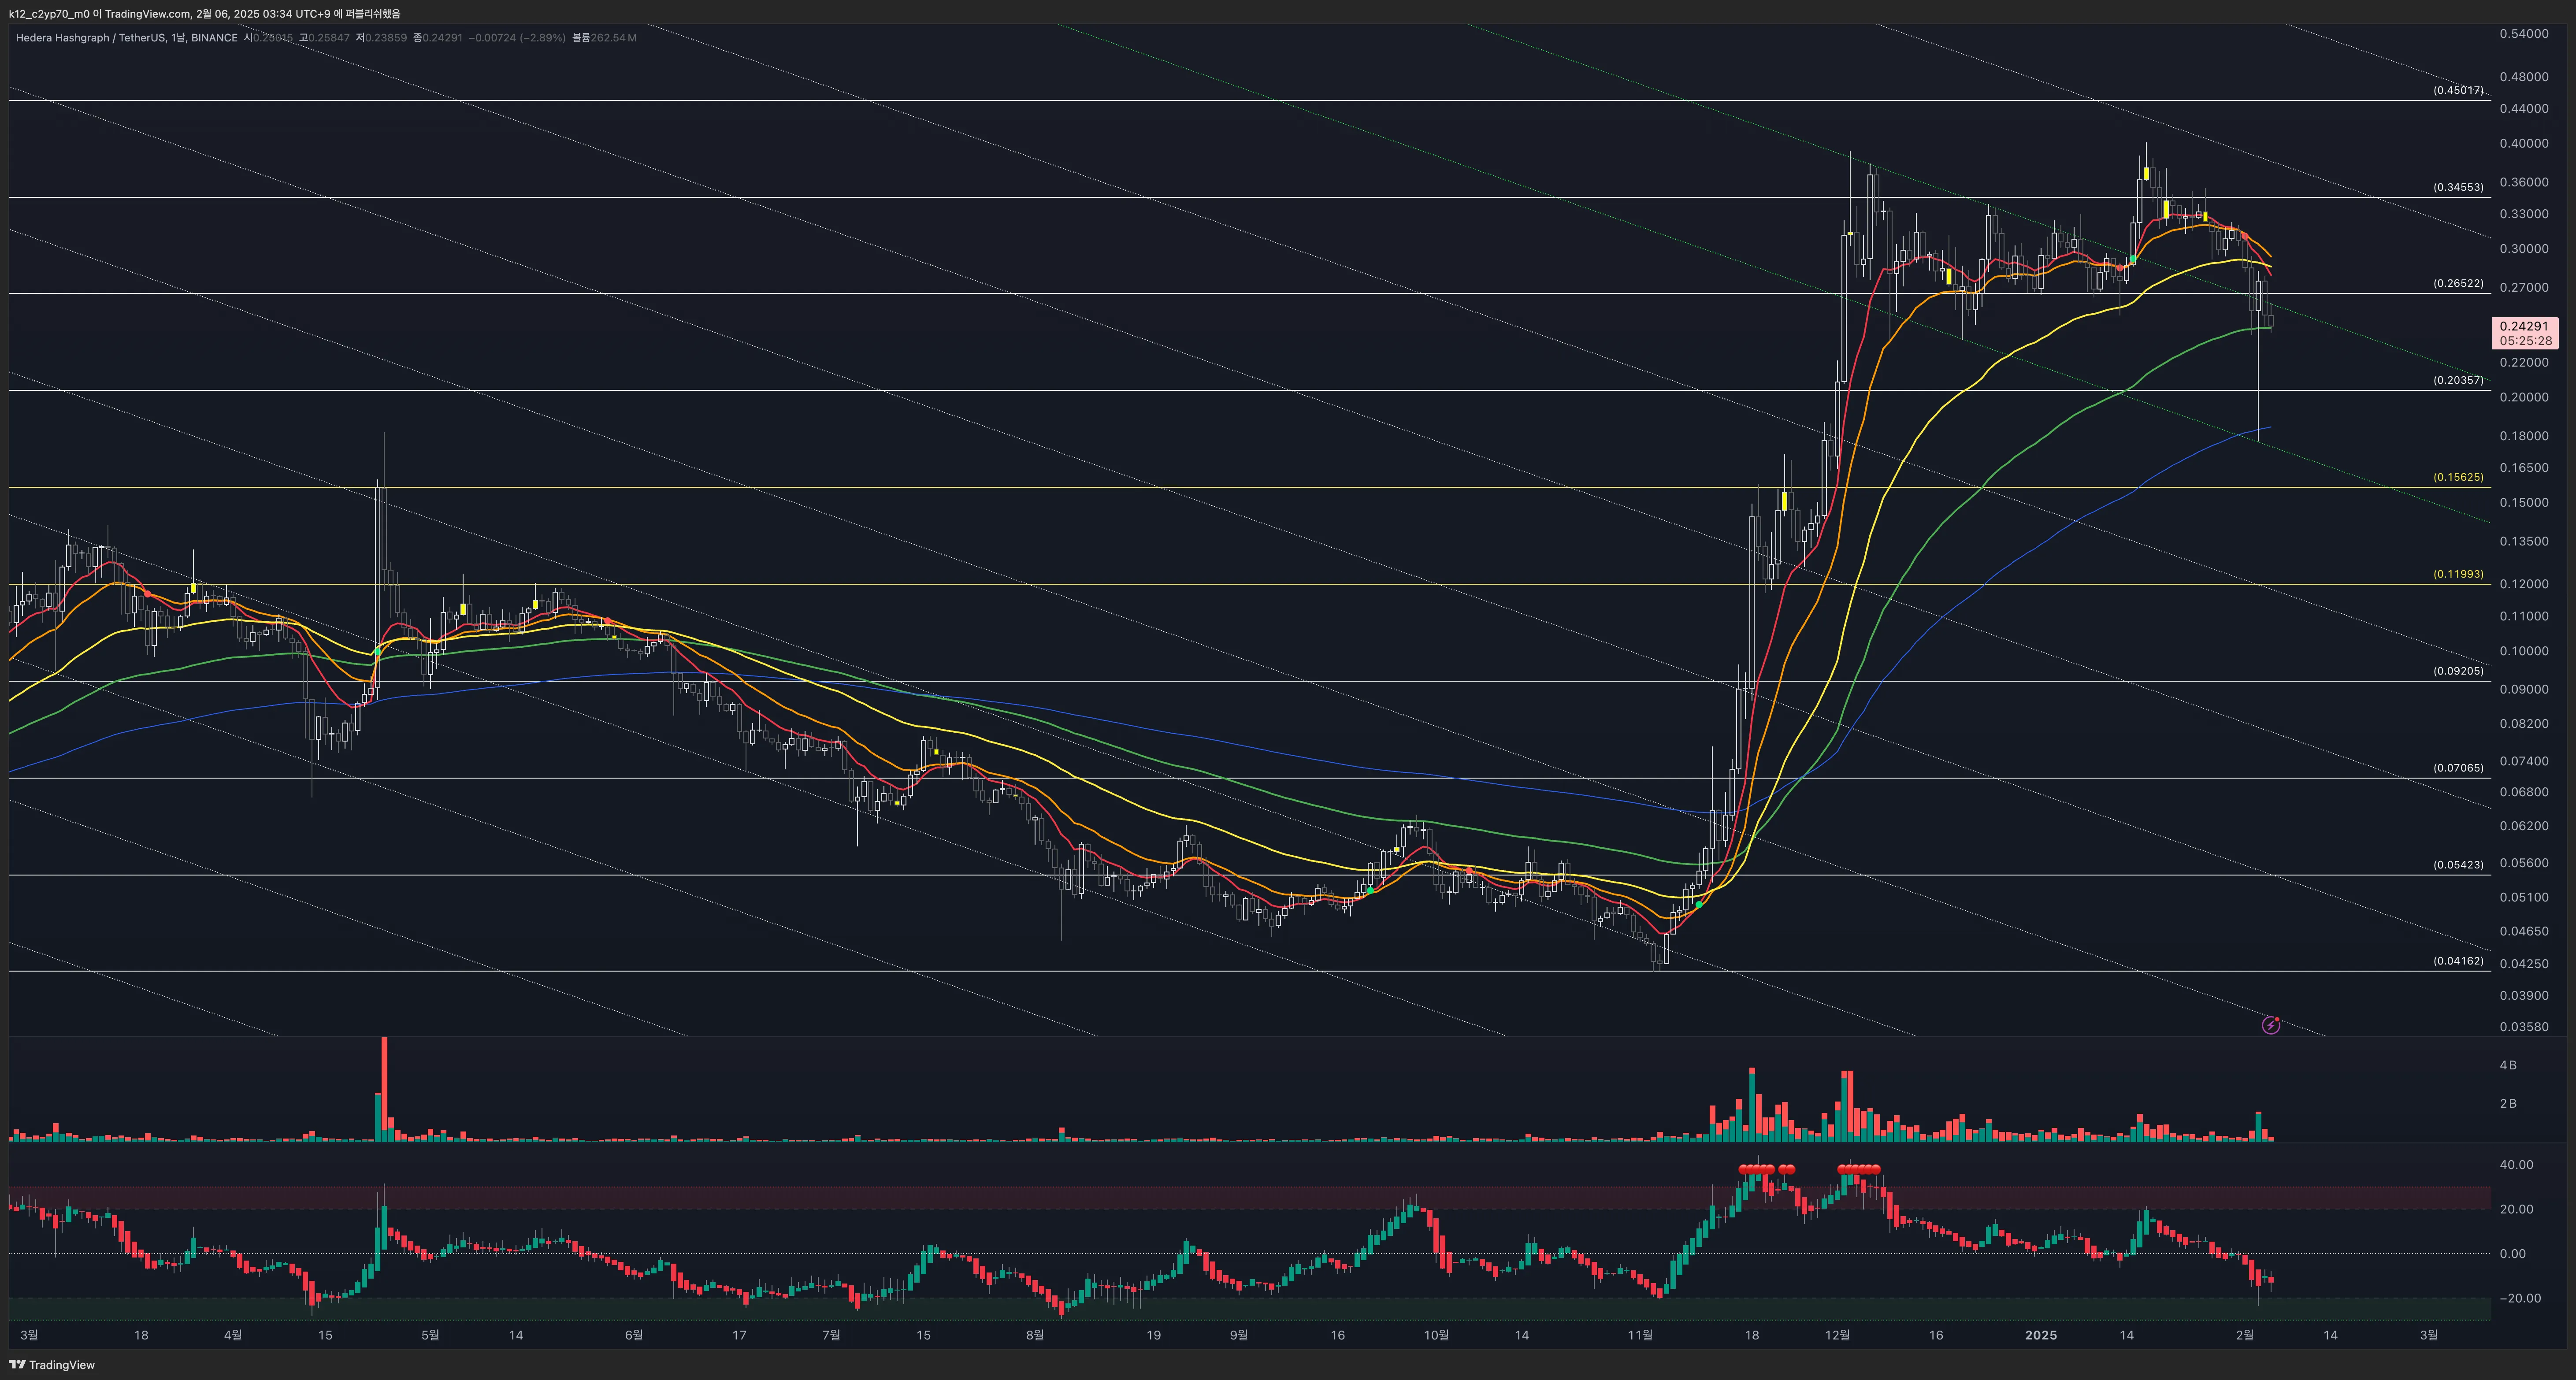Click the (0.07065) level label

tap(2458, 768)
